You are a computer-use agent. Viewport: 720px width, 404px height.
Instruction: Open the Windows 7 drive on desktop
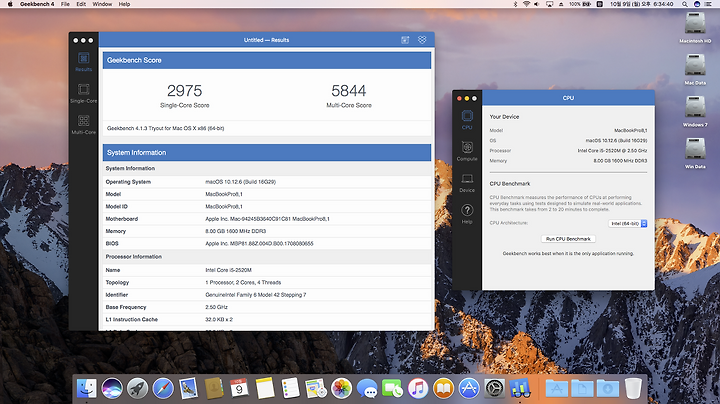(695, 111)
